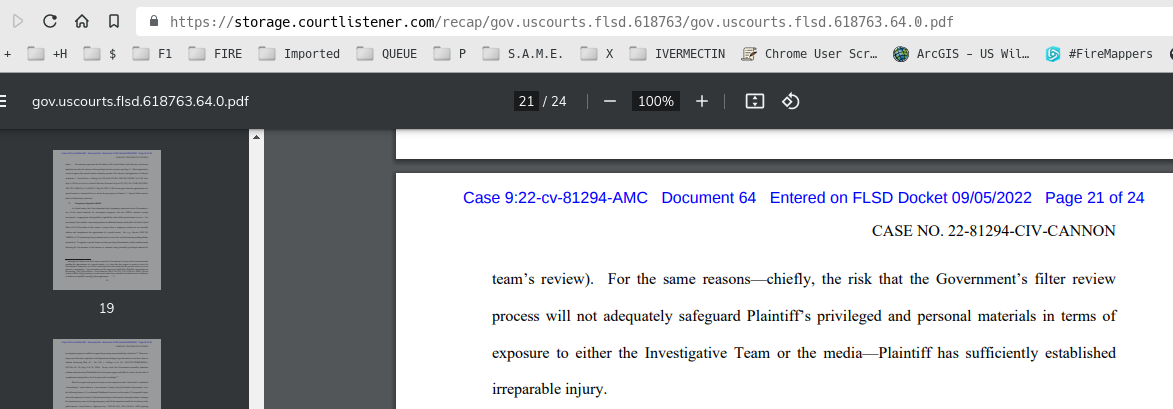This screenshot has height=409, width=1173.
Task: Click the fit to page icon
Action: click(x=755, y=101)
